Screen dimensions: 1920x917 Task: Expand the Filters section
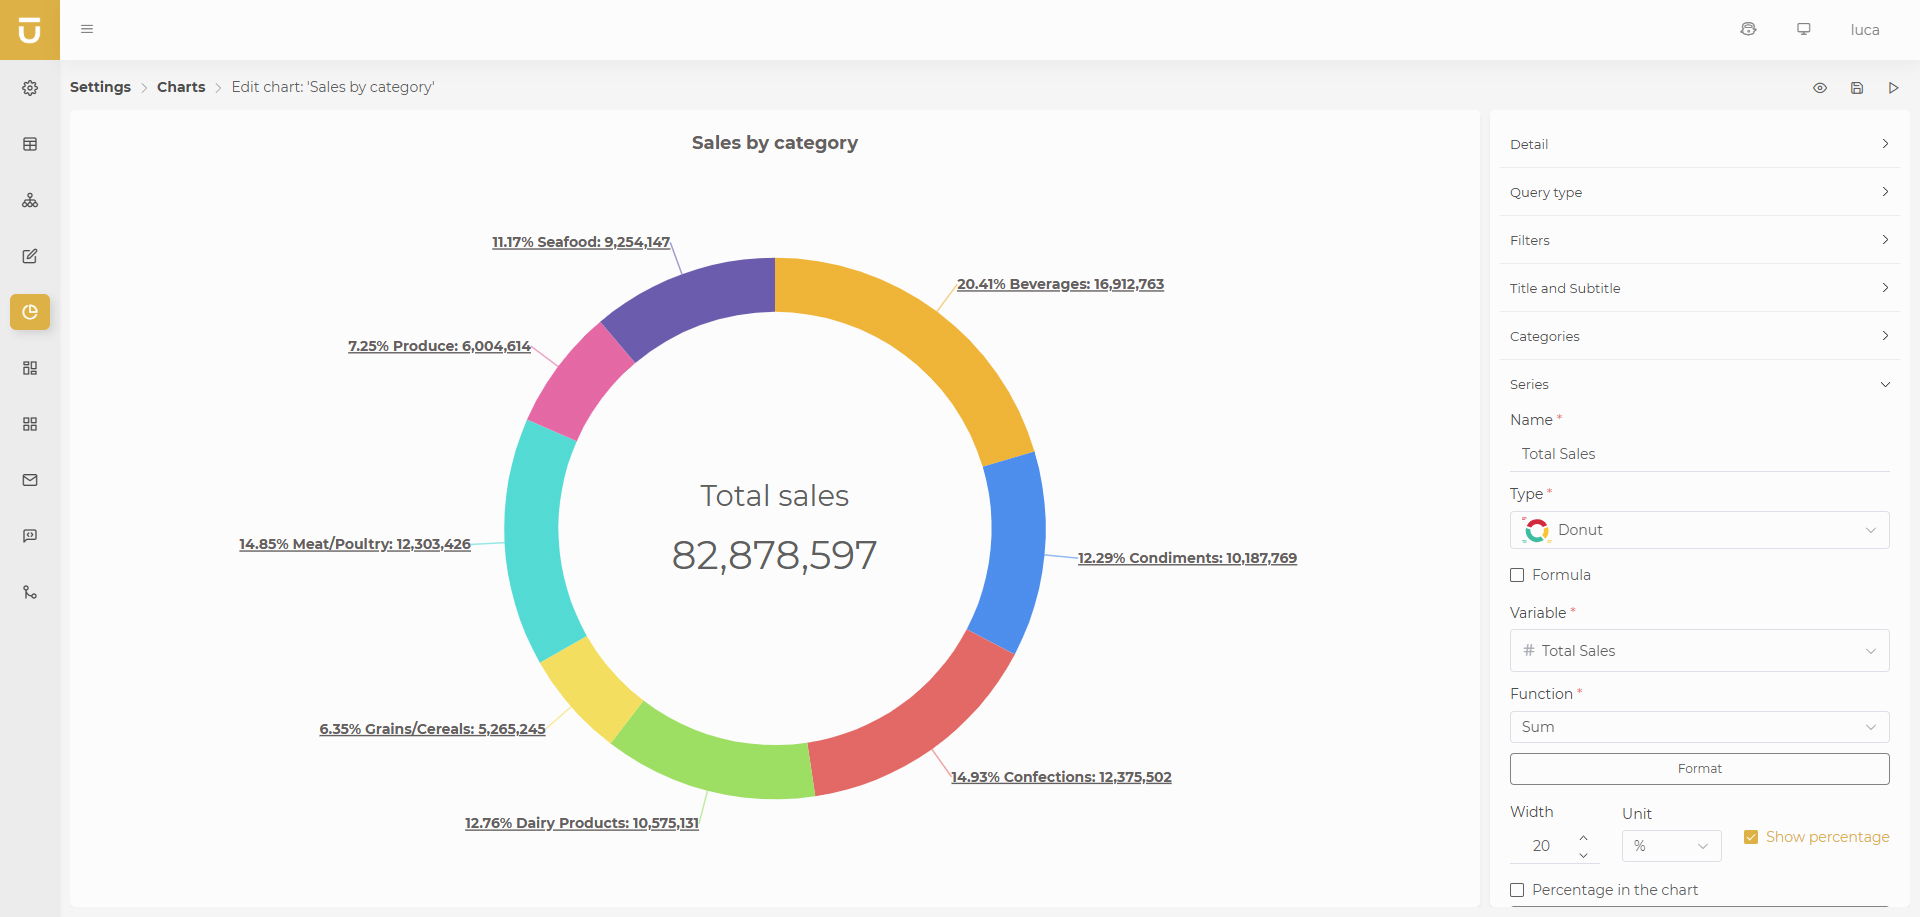pos(1699,240)
